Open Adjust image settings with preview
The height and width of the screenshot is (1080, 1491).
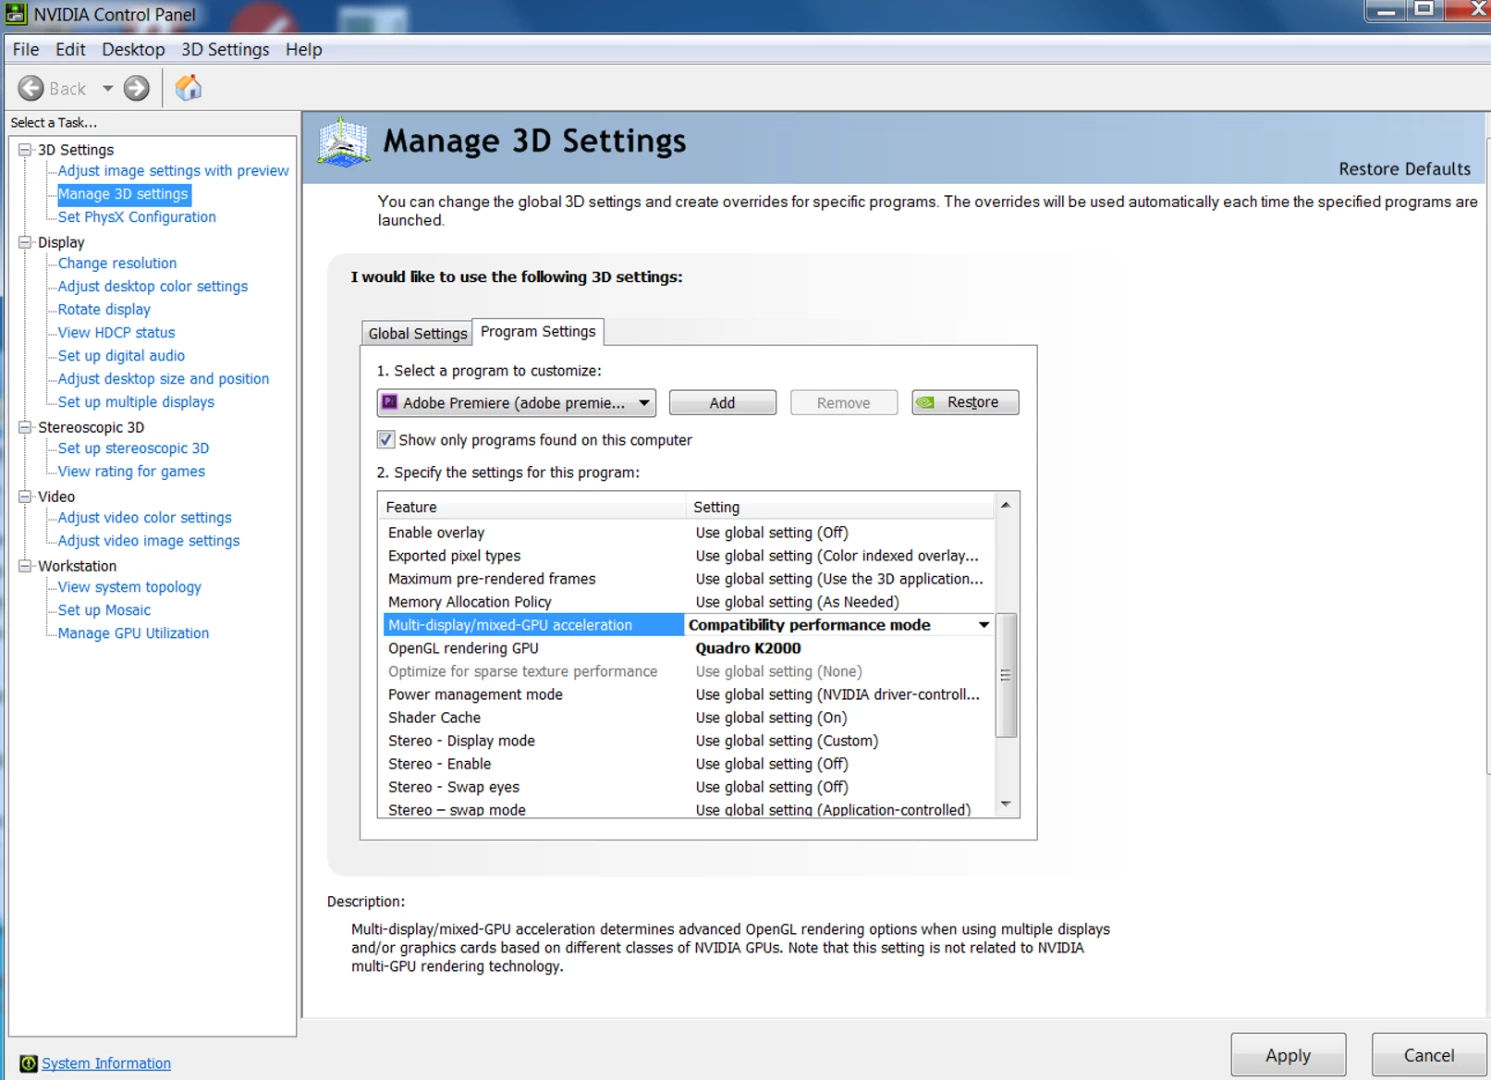click(173, 171)
